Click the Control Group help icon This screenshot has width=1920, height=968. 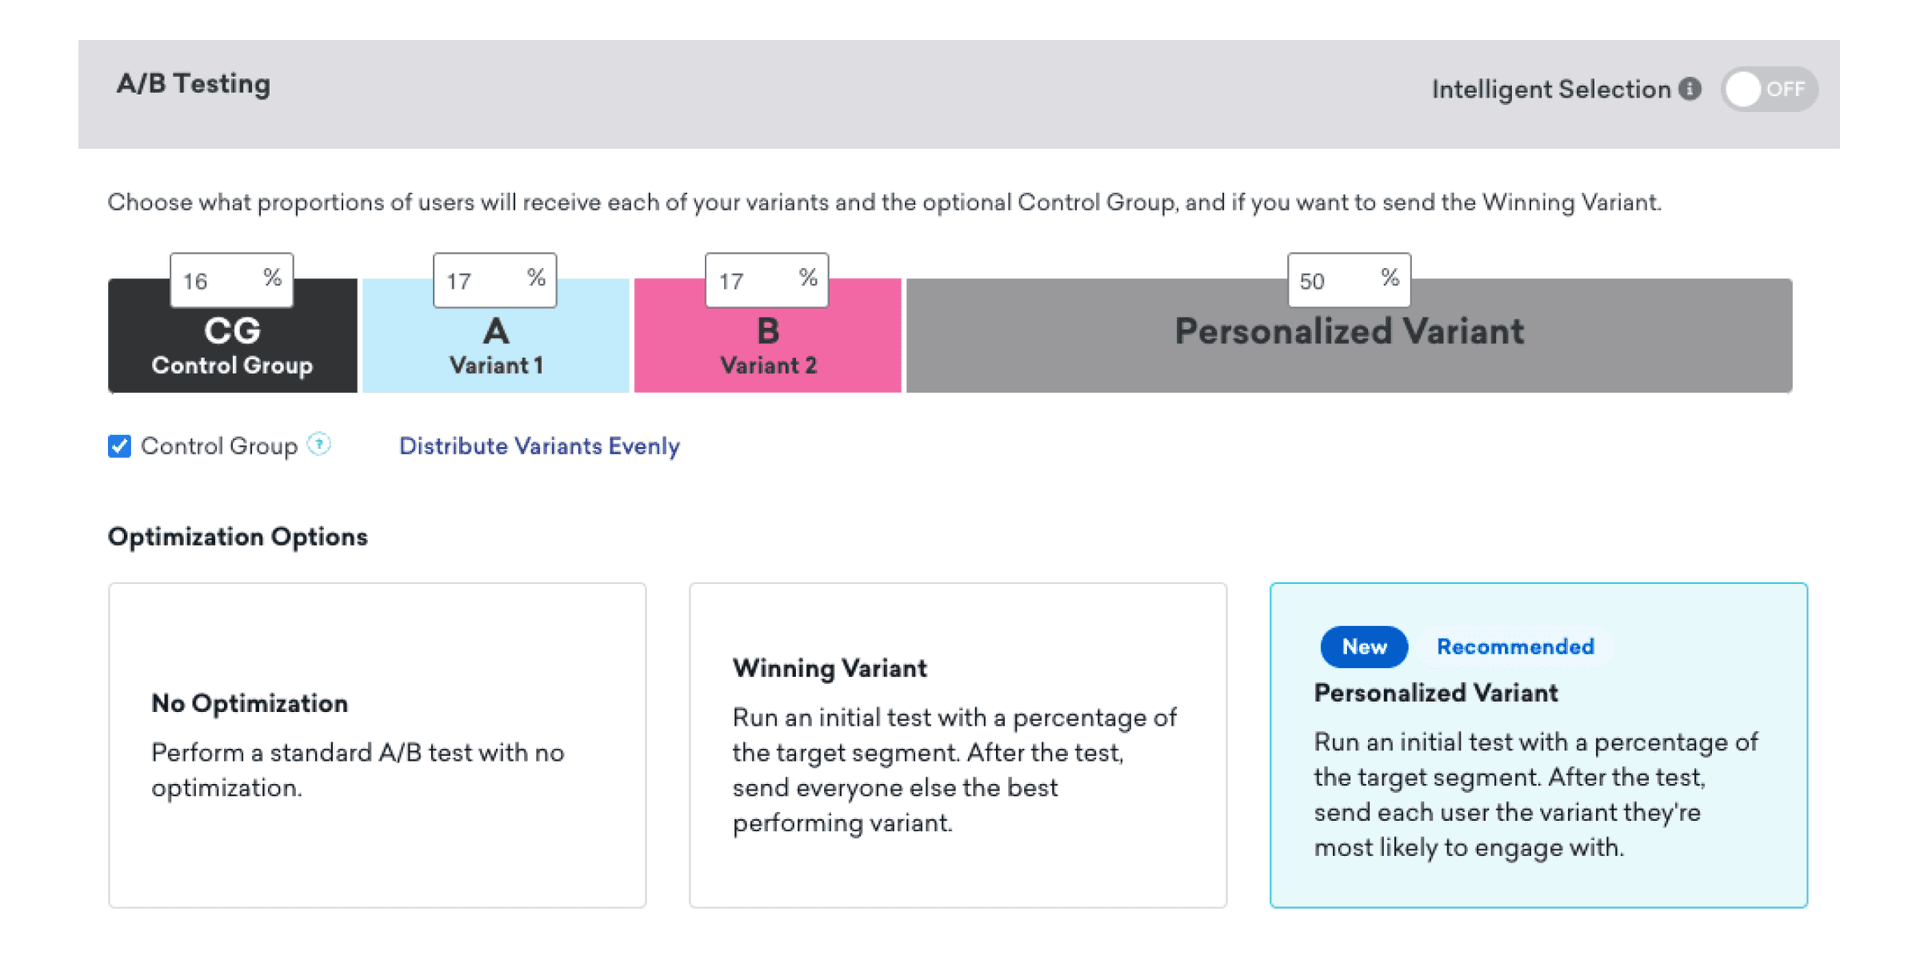tap(319, 444)
